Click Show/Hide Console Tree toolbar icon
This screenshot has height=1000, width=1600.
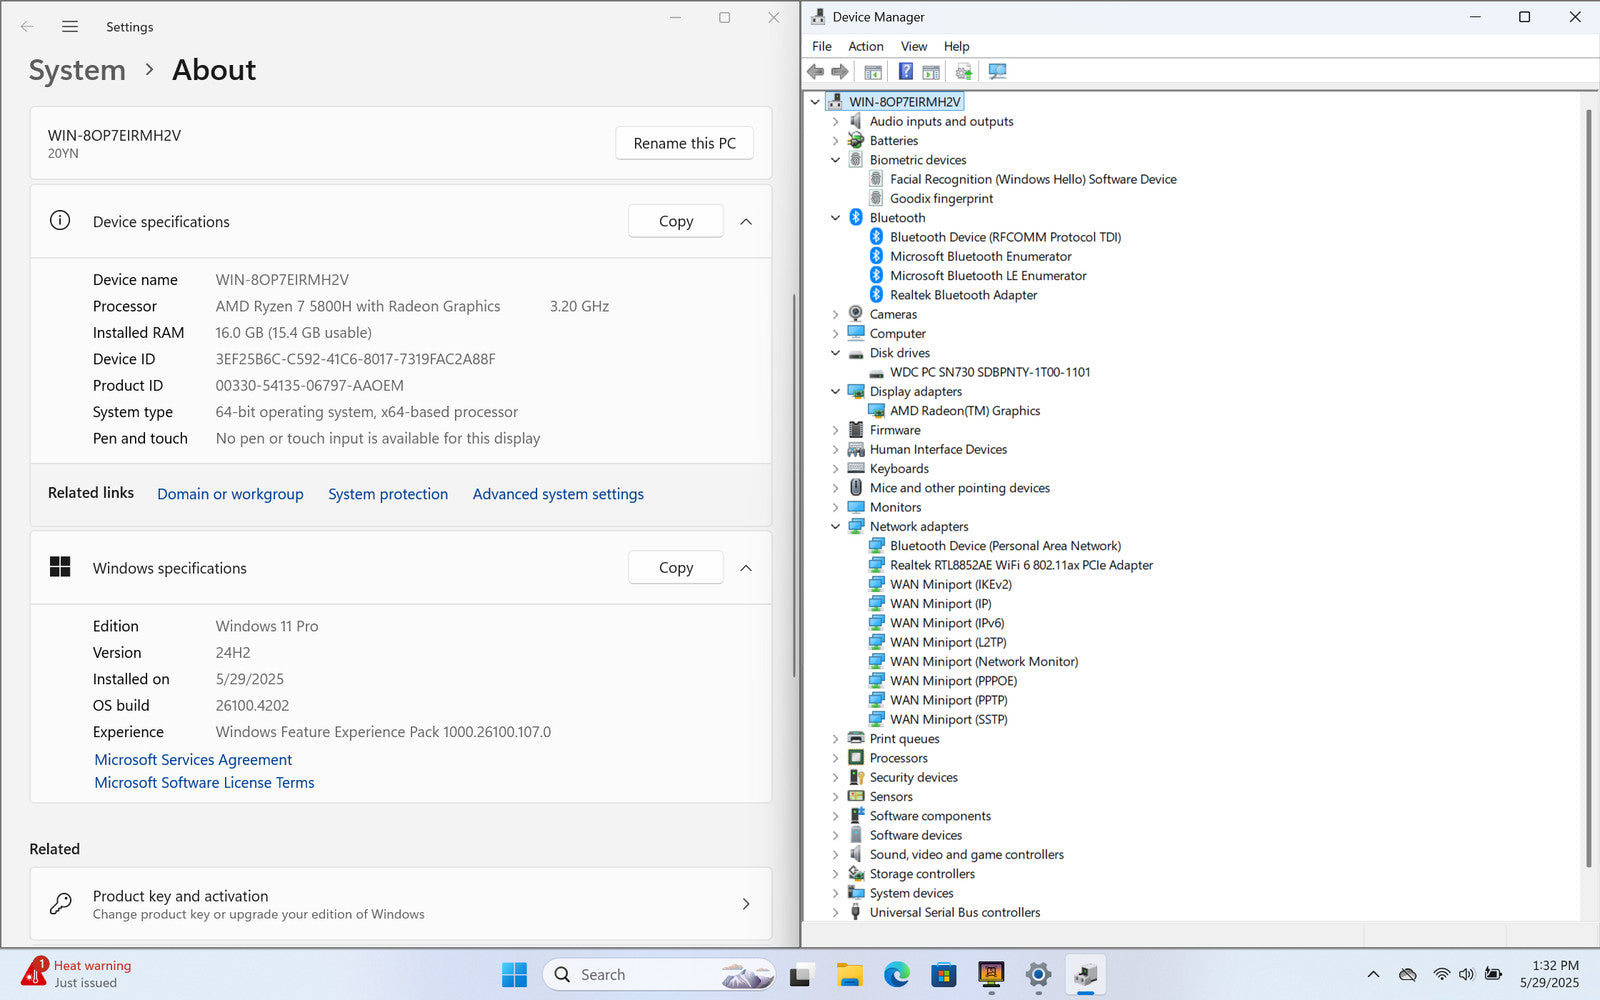(x=873, y=72)
